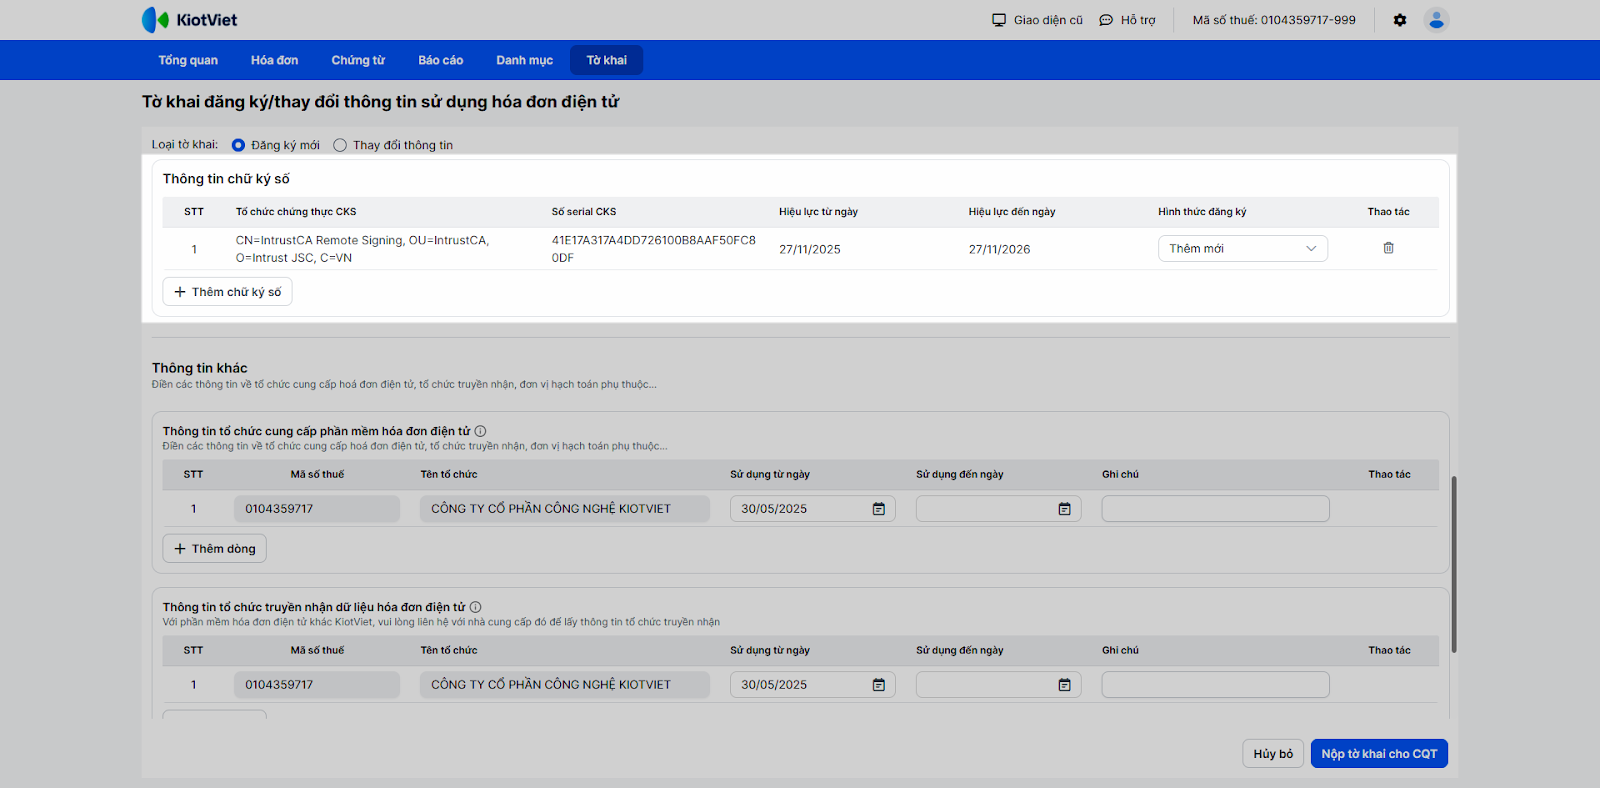1600x788 pixels.
Task: Open calendar for data transmitter start date
Action: point(878,685)
